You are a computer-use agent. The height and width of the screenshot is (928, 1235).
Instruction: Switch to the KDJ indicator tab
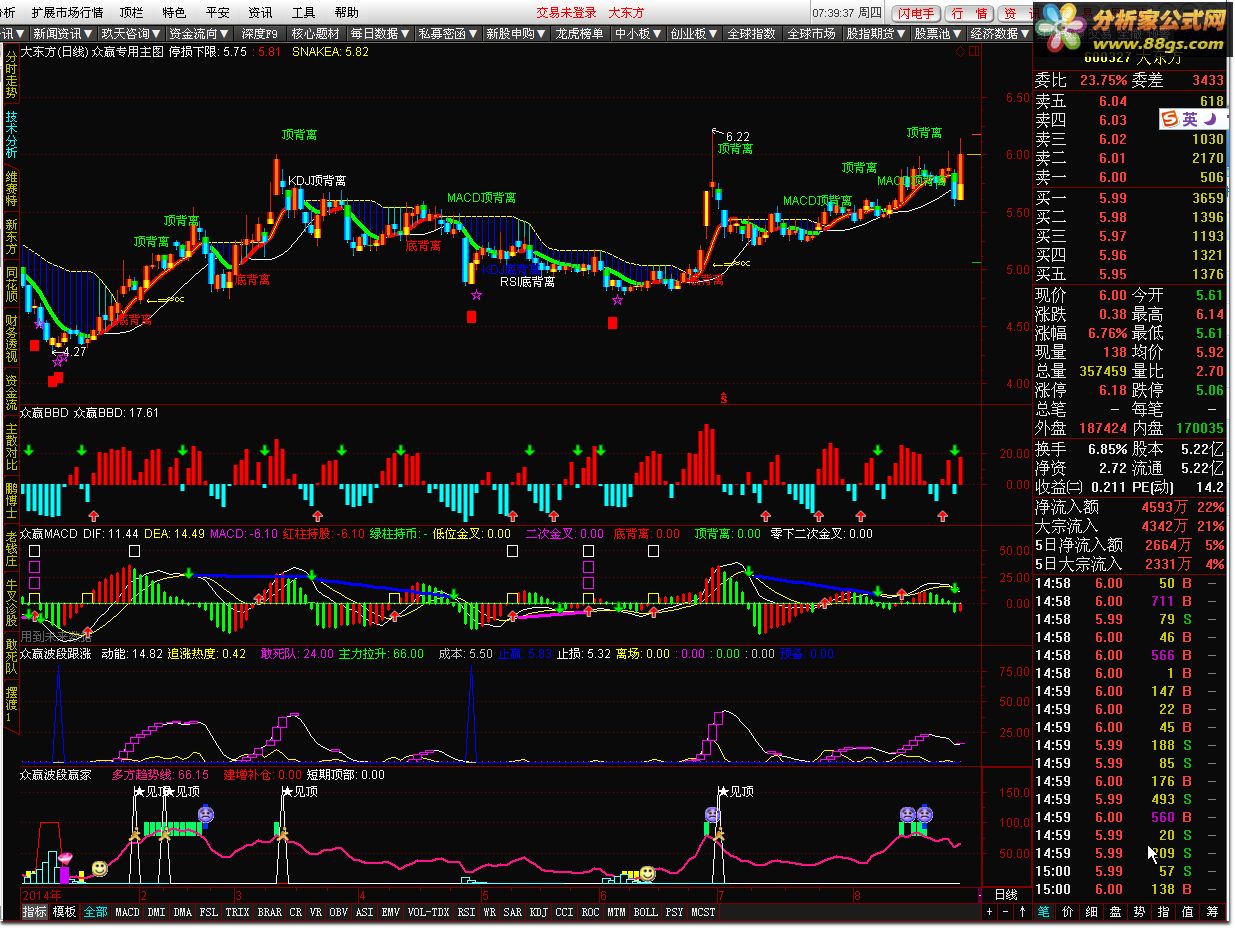tap(539, 912)
